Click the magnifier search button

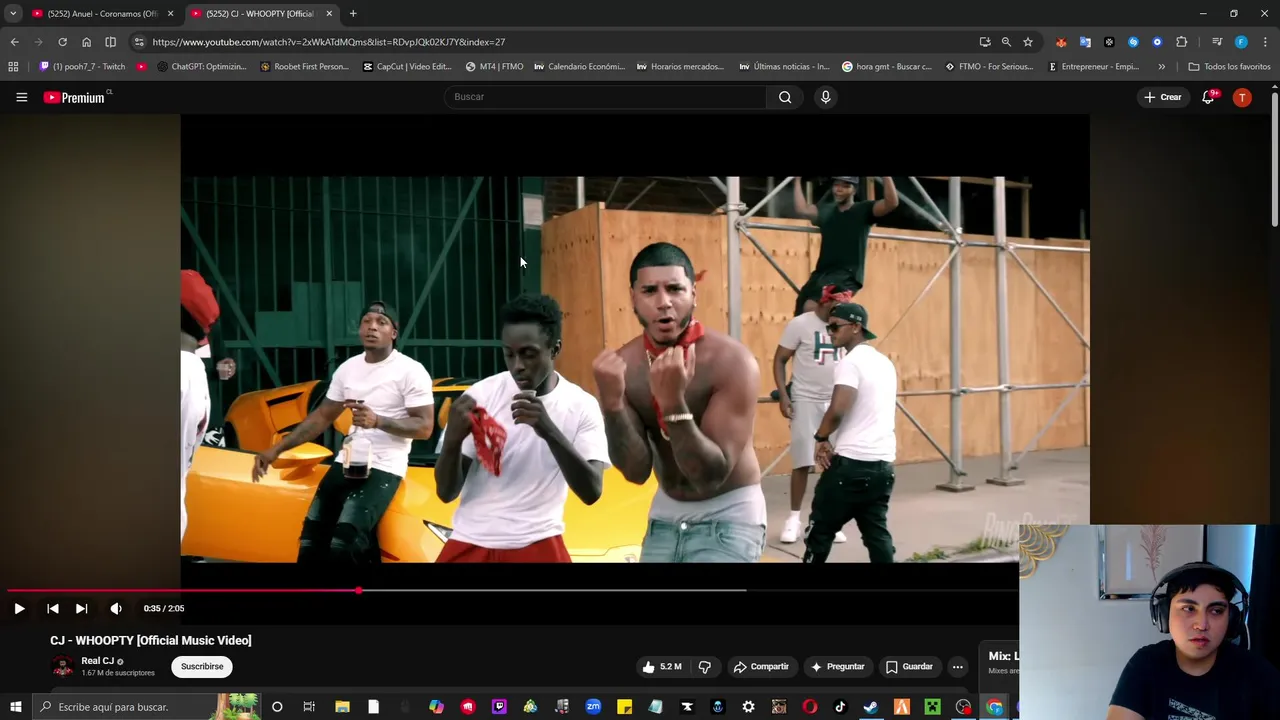(785, 97)
